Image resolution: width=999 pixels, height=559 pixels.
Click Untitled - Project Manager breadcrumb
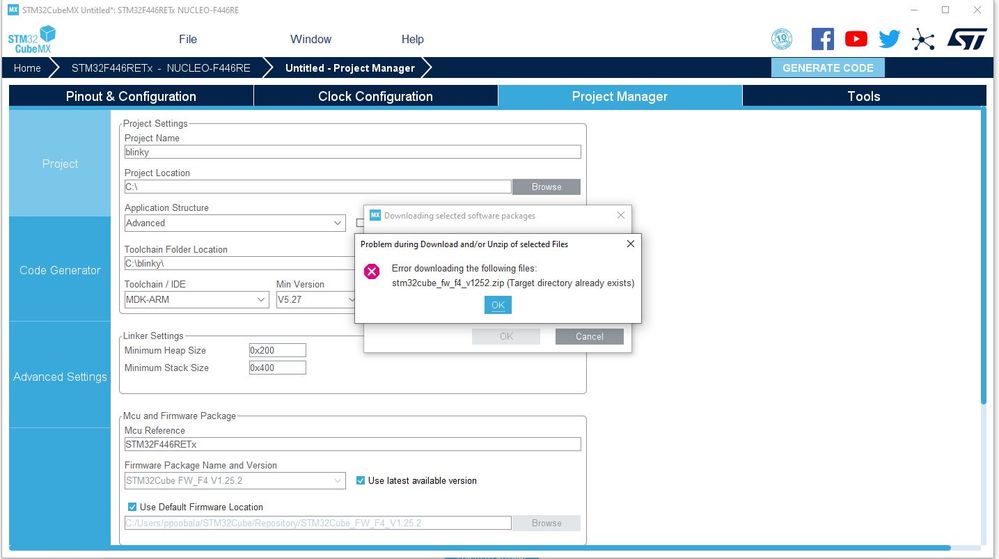(x=350, y=68)
